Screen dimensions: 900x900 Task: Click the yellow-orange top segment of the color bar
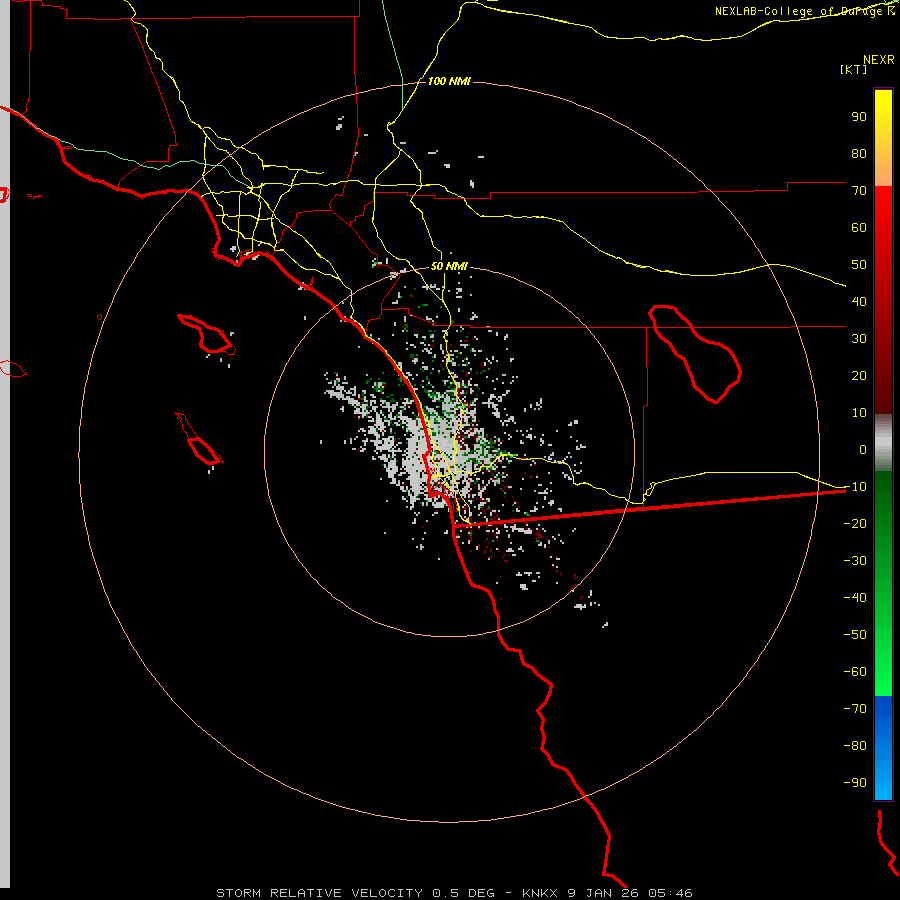(883, 138)
